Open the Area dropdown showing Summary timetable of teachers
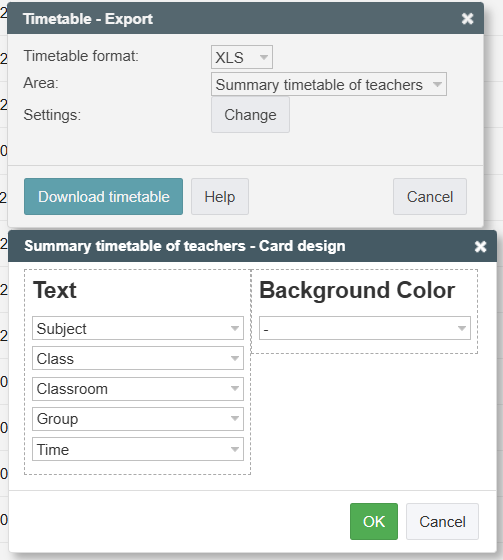 pyautogui.click(x=329, y=84)
